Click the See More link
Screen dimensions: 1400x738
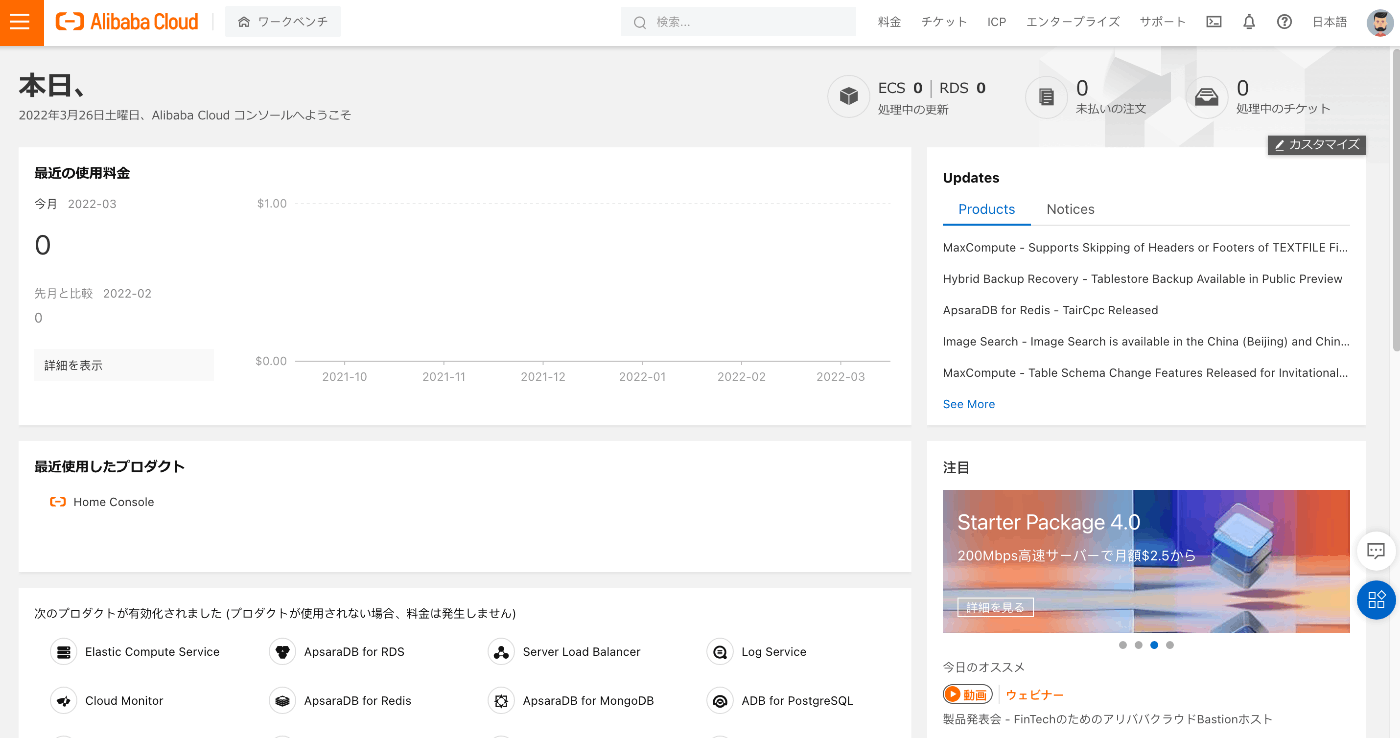click(x=969, y=404)
